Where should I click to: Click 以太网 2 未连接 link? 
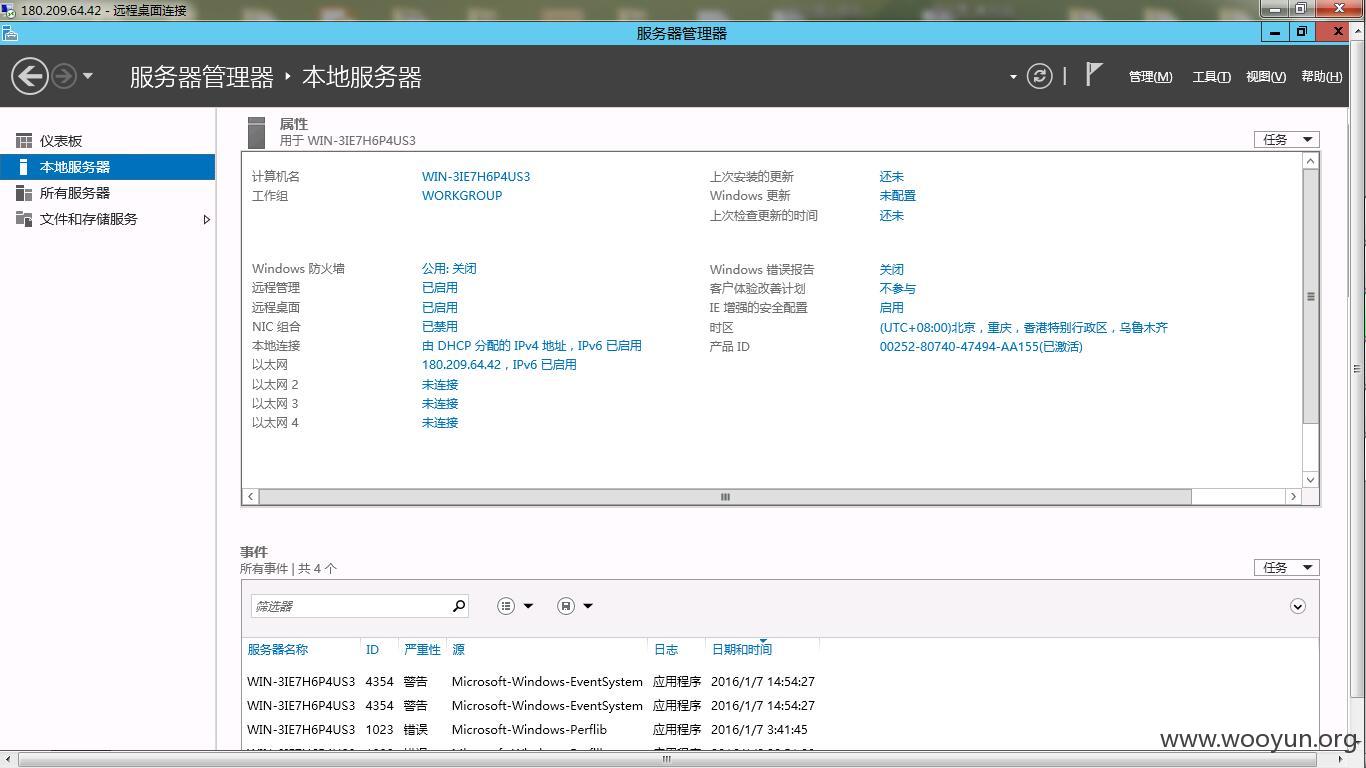440,384
